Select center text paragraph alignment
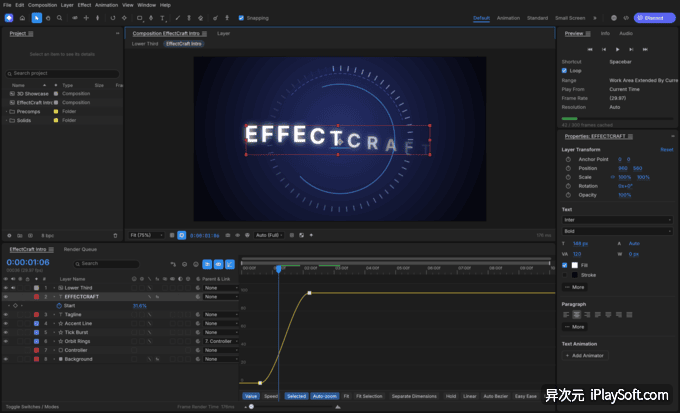Screen dimensions: 680x413 pos(576,315)
